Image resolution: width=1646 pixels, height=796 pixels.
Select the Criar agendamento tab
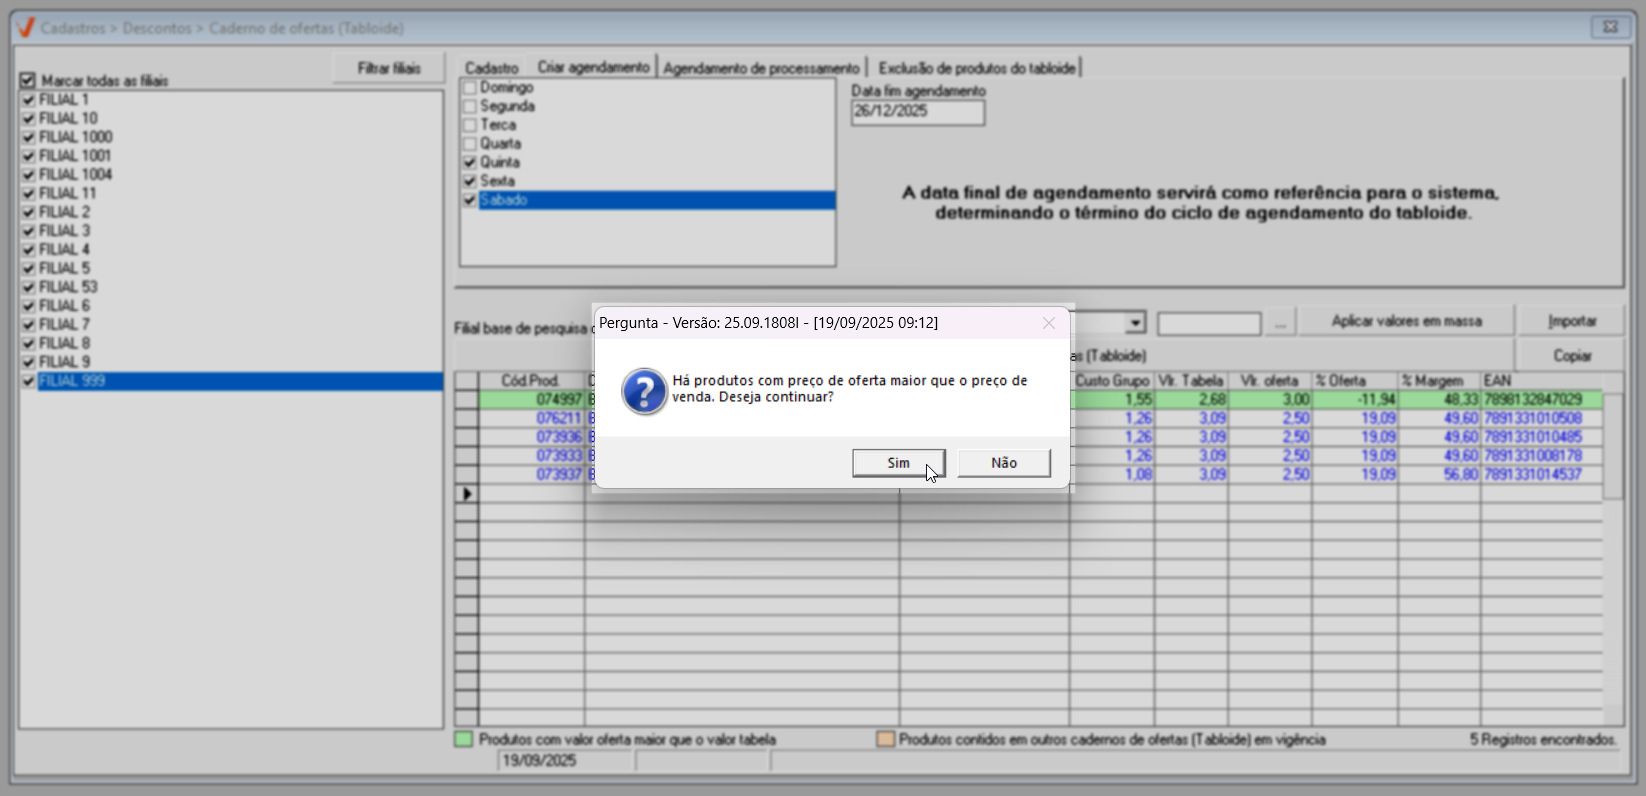click(x=593, y=67)
